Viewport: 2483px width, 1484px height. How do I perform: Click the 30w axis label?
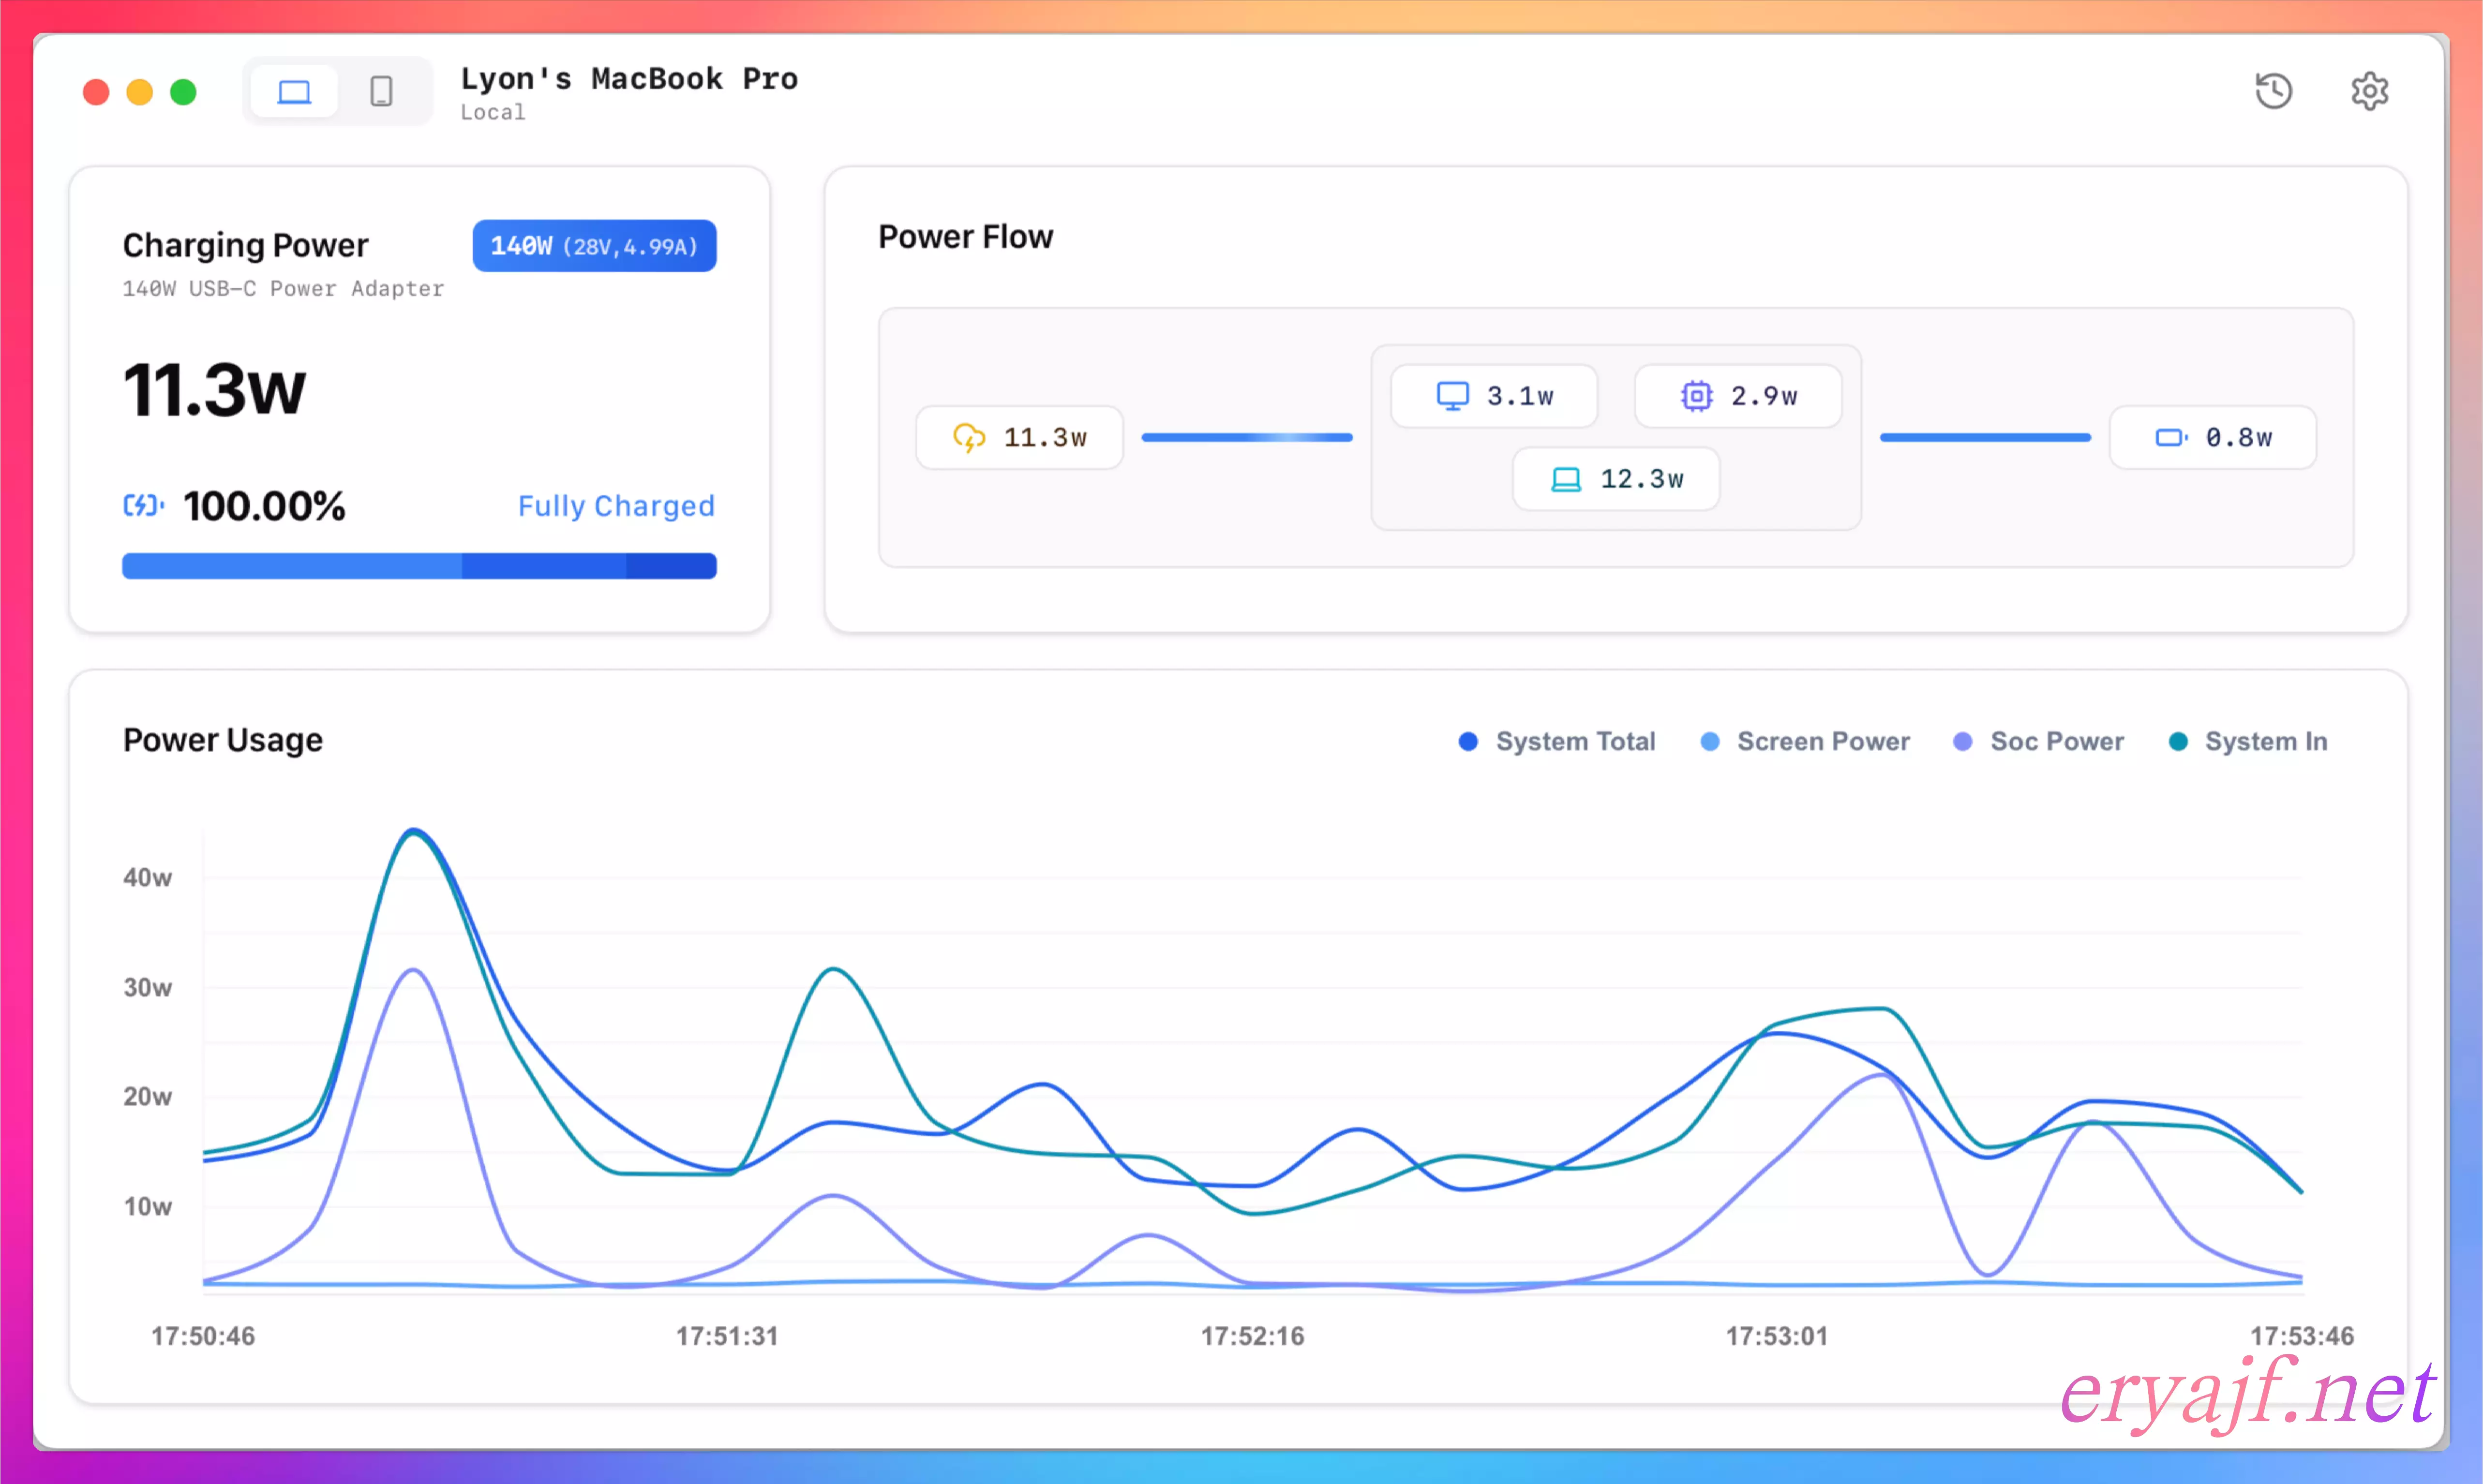147,988
